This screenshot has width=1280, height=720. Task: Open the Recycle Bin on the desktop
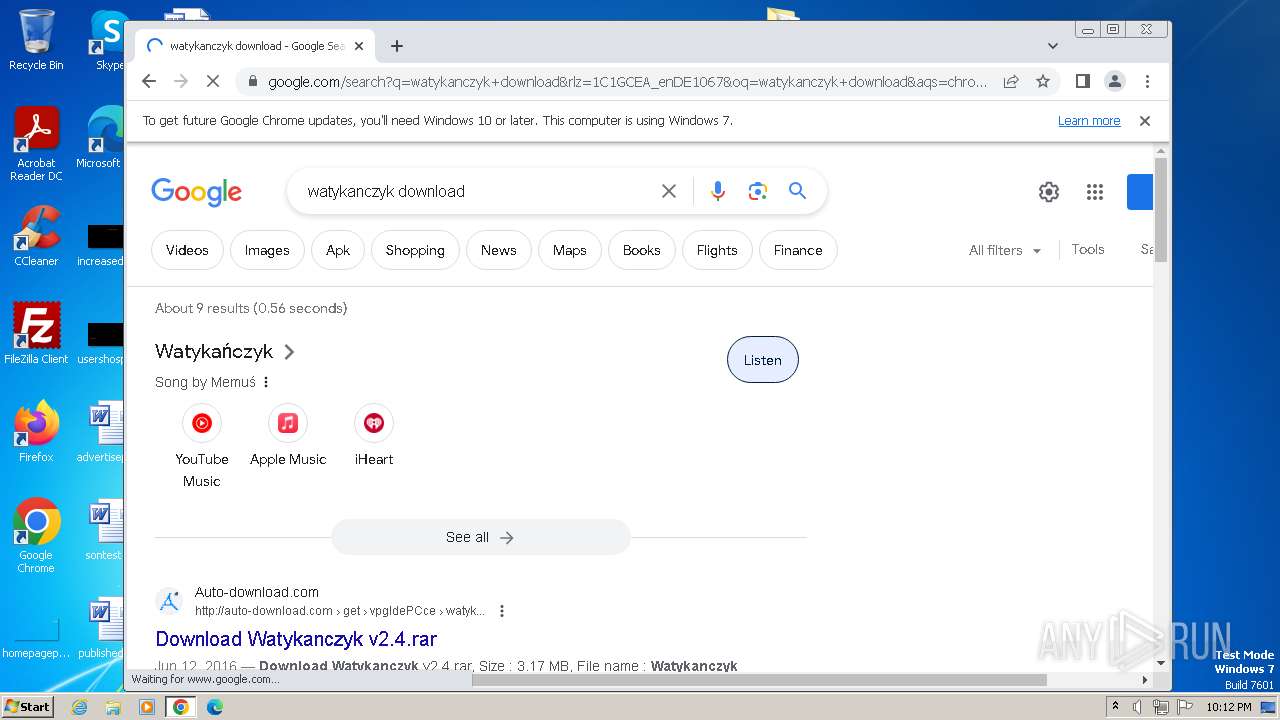tap(36, 40)
